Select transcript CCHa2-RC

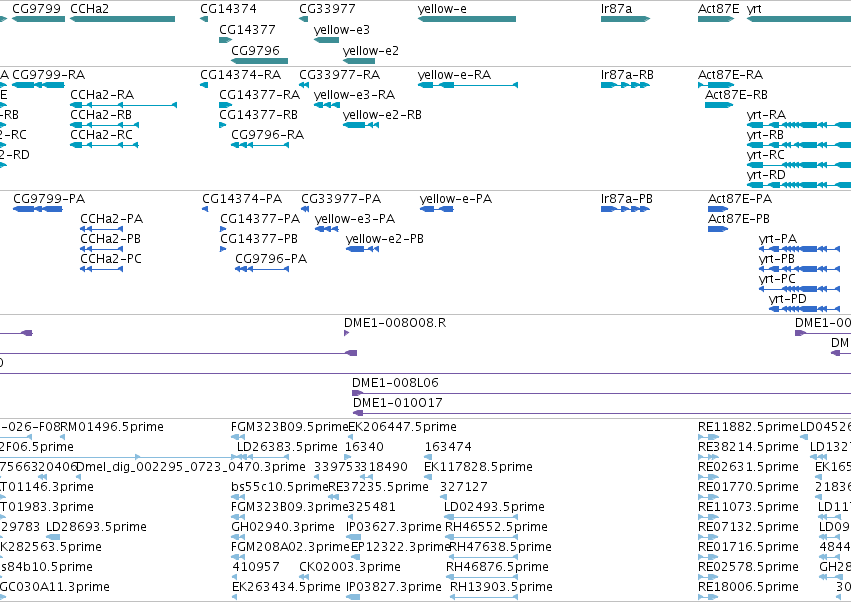coord(104,145)
